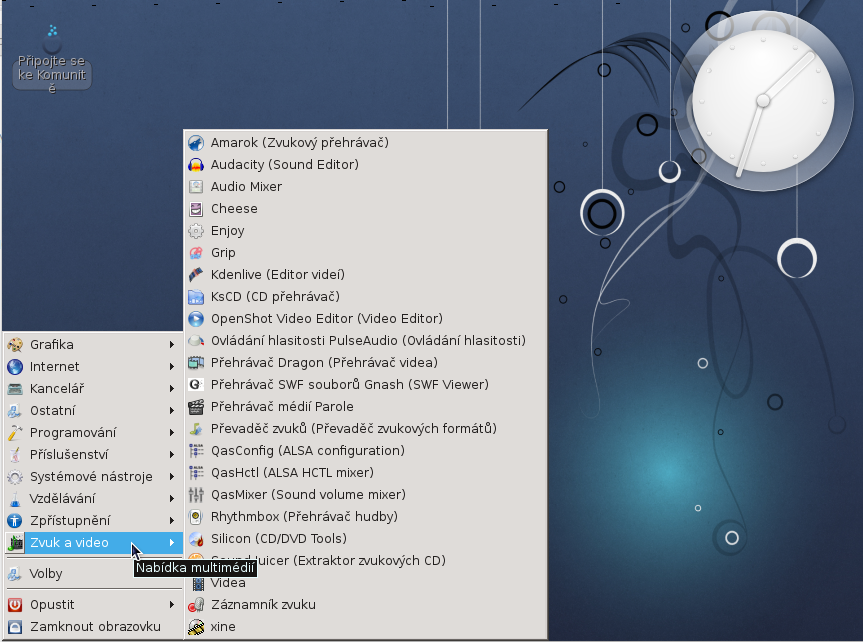
Task: Open the Vzdělávání menu category
Action: tap(93, 499)
